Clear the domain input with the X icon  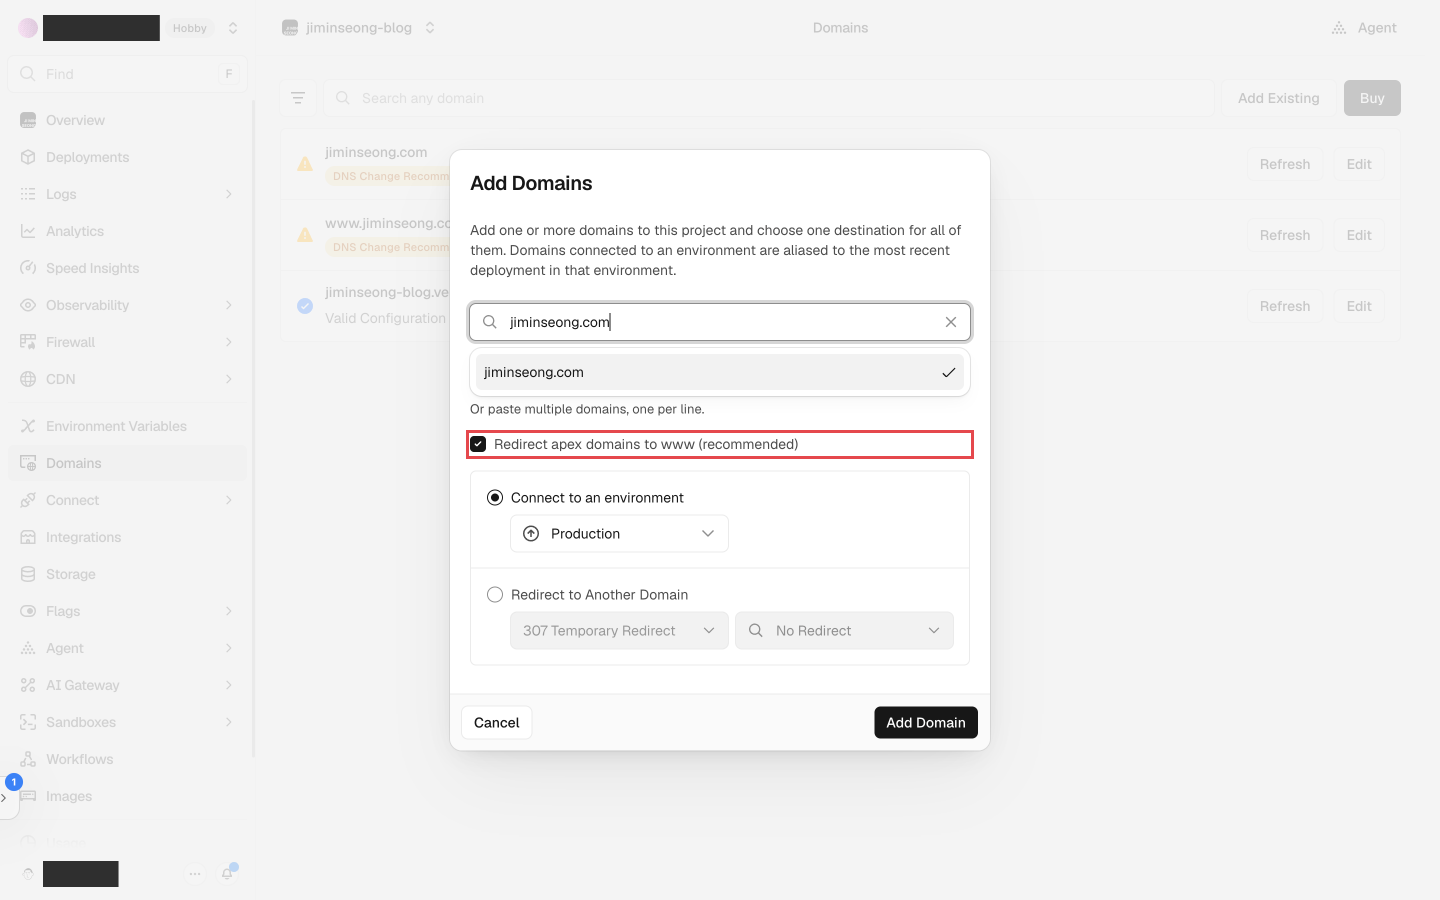[x=951, y=322]
